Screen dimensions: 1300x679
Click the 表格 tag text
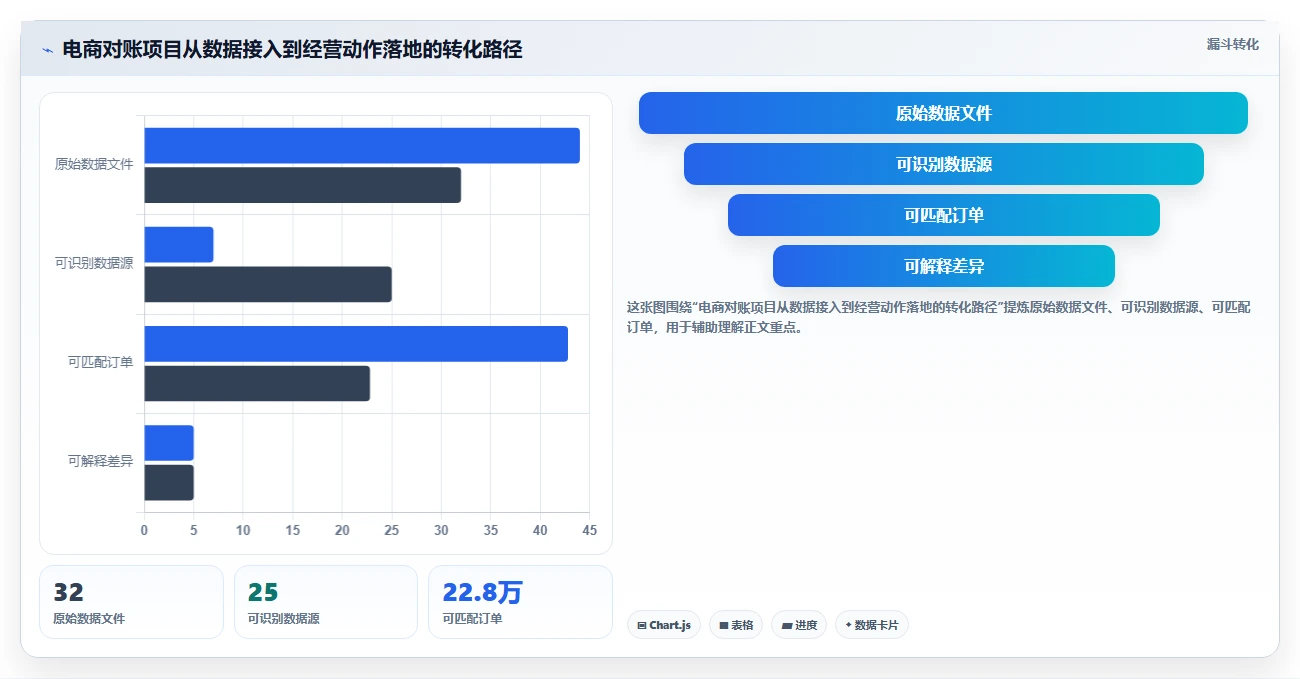tap(742, 626)
